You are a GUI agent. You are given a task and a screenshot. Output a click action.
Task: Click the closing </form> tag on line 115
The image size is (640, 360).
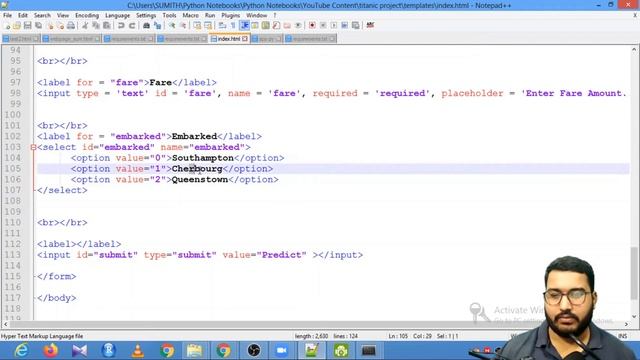tap(56, 277)
